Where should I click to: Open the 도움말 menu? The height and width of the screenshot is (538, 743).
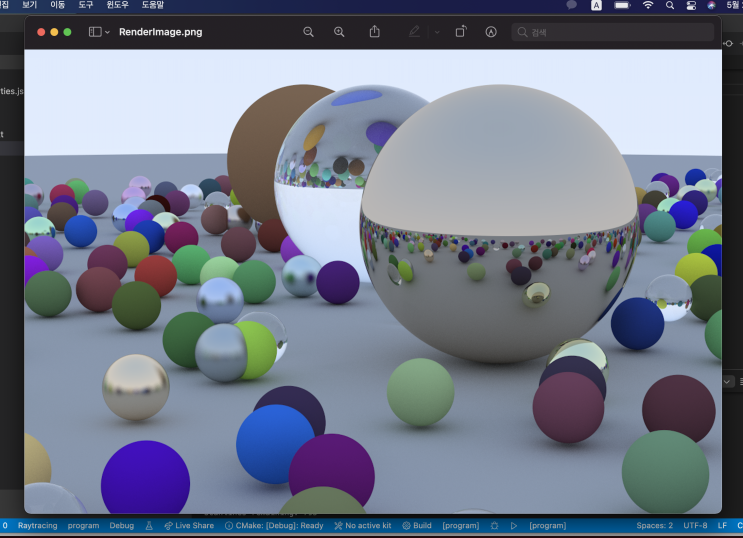pyautogui.click(x=153, y=5)
